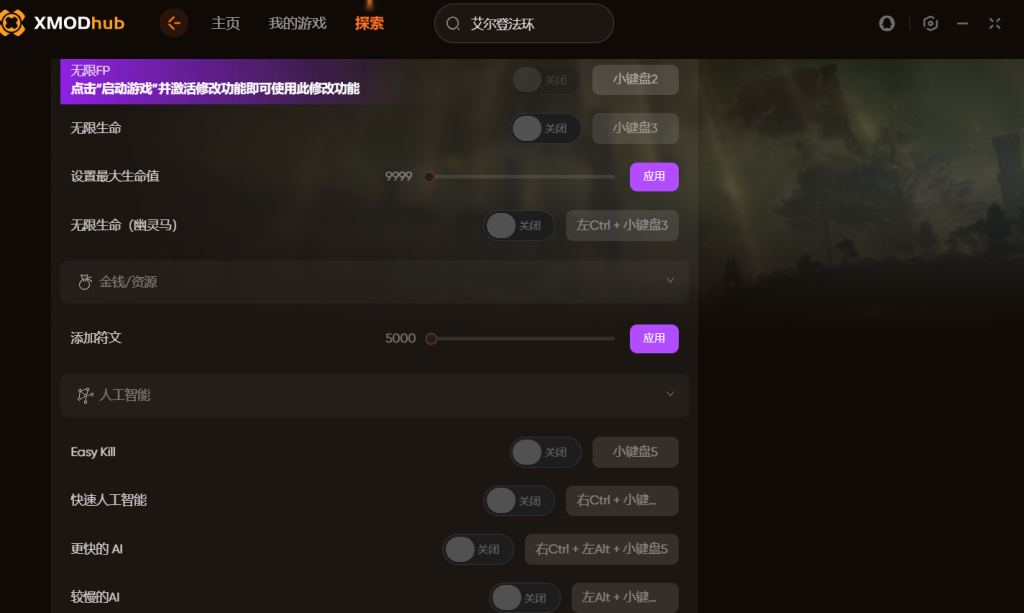Click the XMODhub logo icon
1024x613 pixels.
12,23
